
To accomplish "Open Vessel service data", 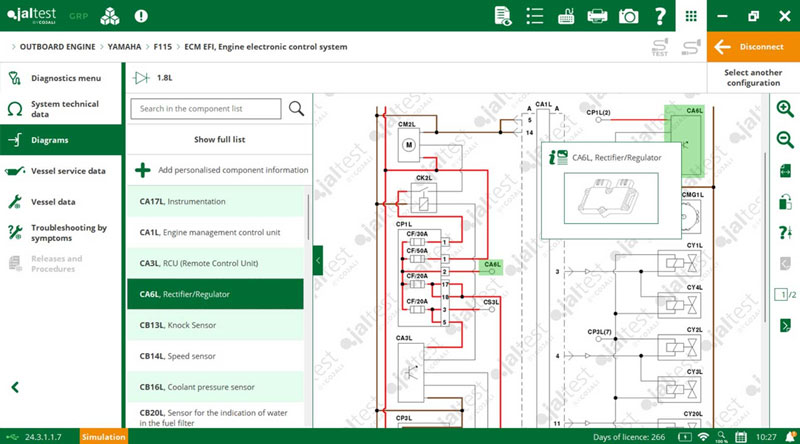I will point(61,171).
